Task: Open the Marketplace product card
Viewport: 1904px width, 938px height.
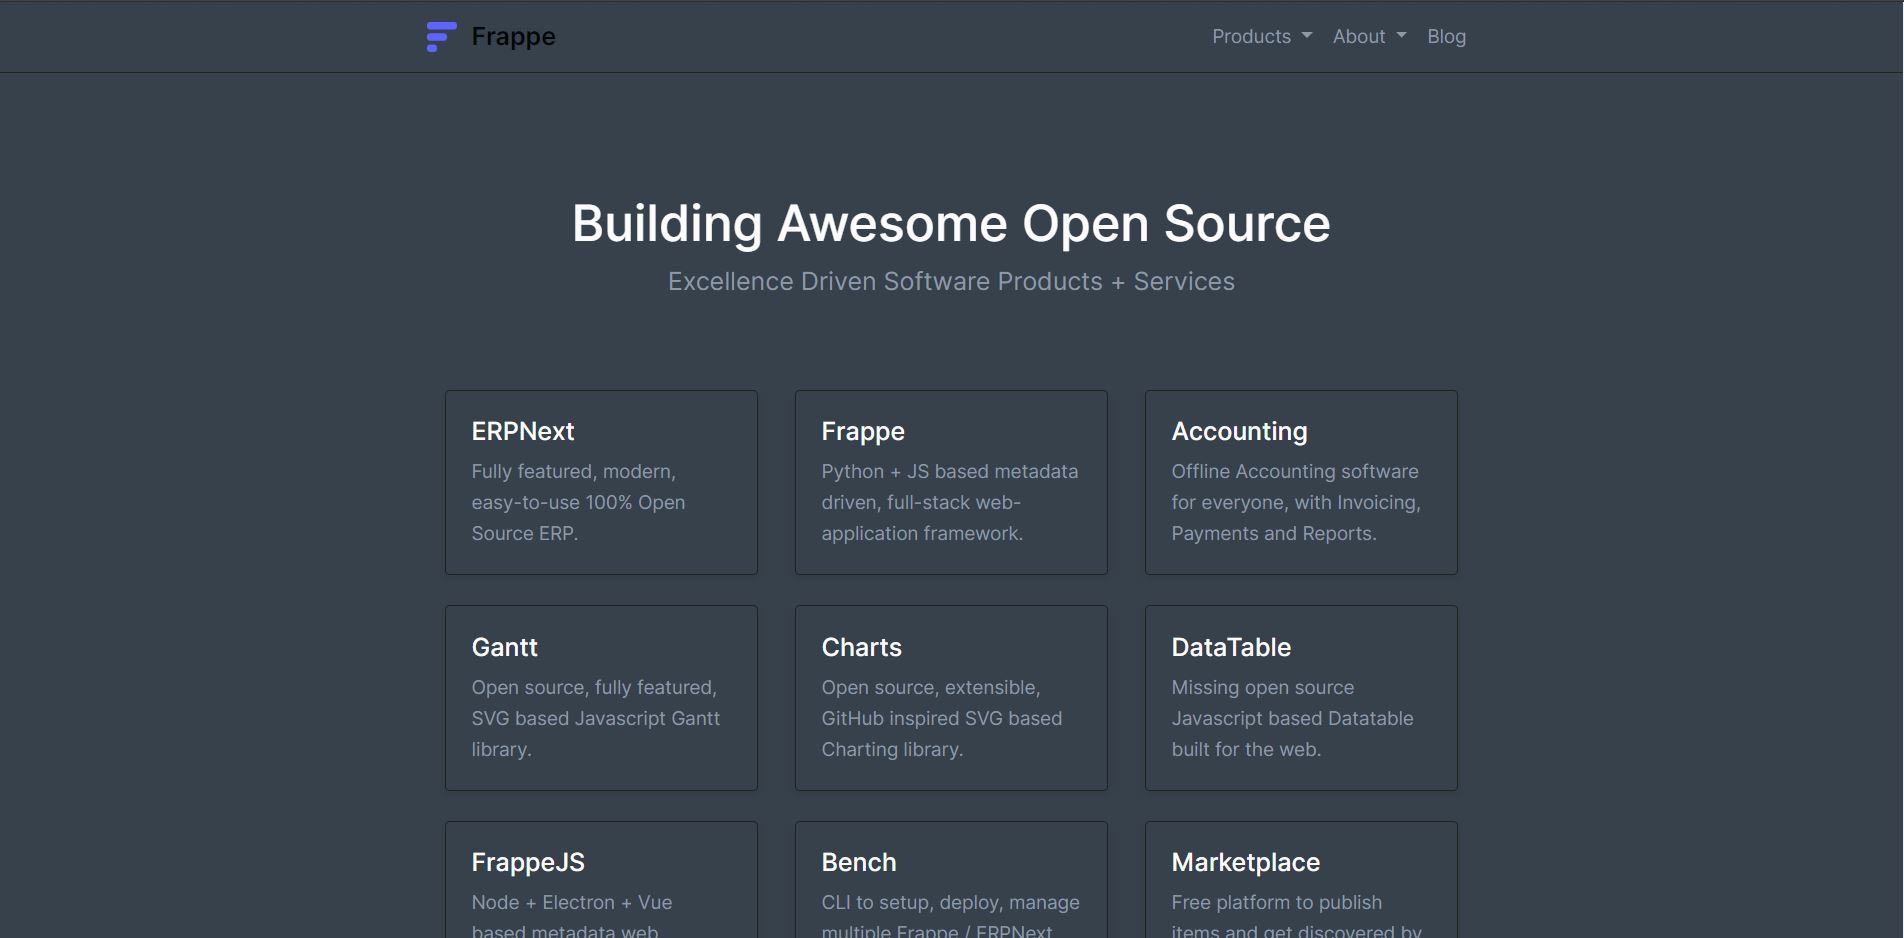Action: 1301,880
